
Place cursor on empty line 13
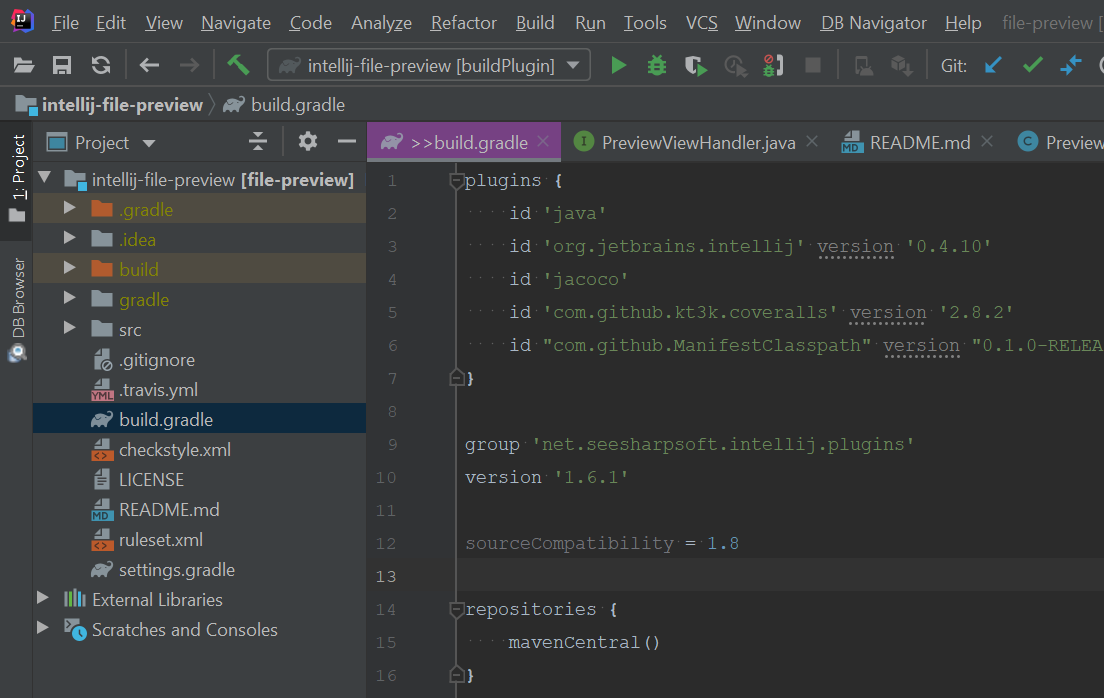(780, 575)
